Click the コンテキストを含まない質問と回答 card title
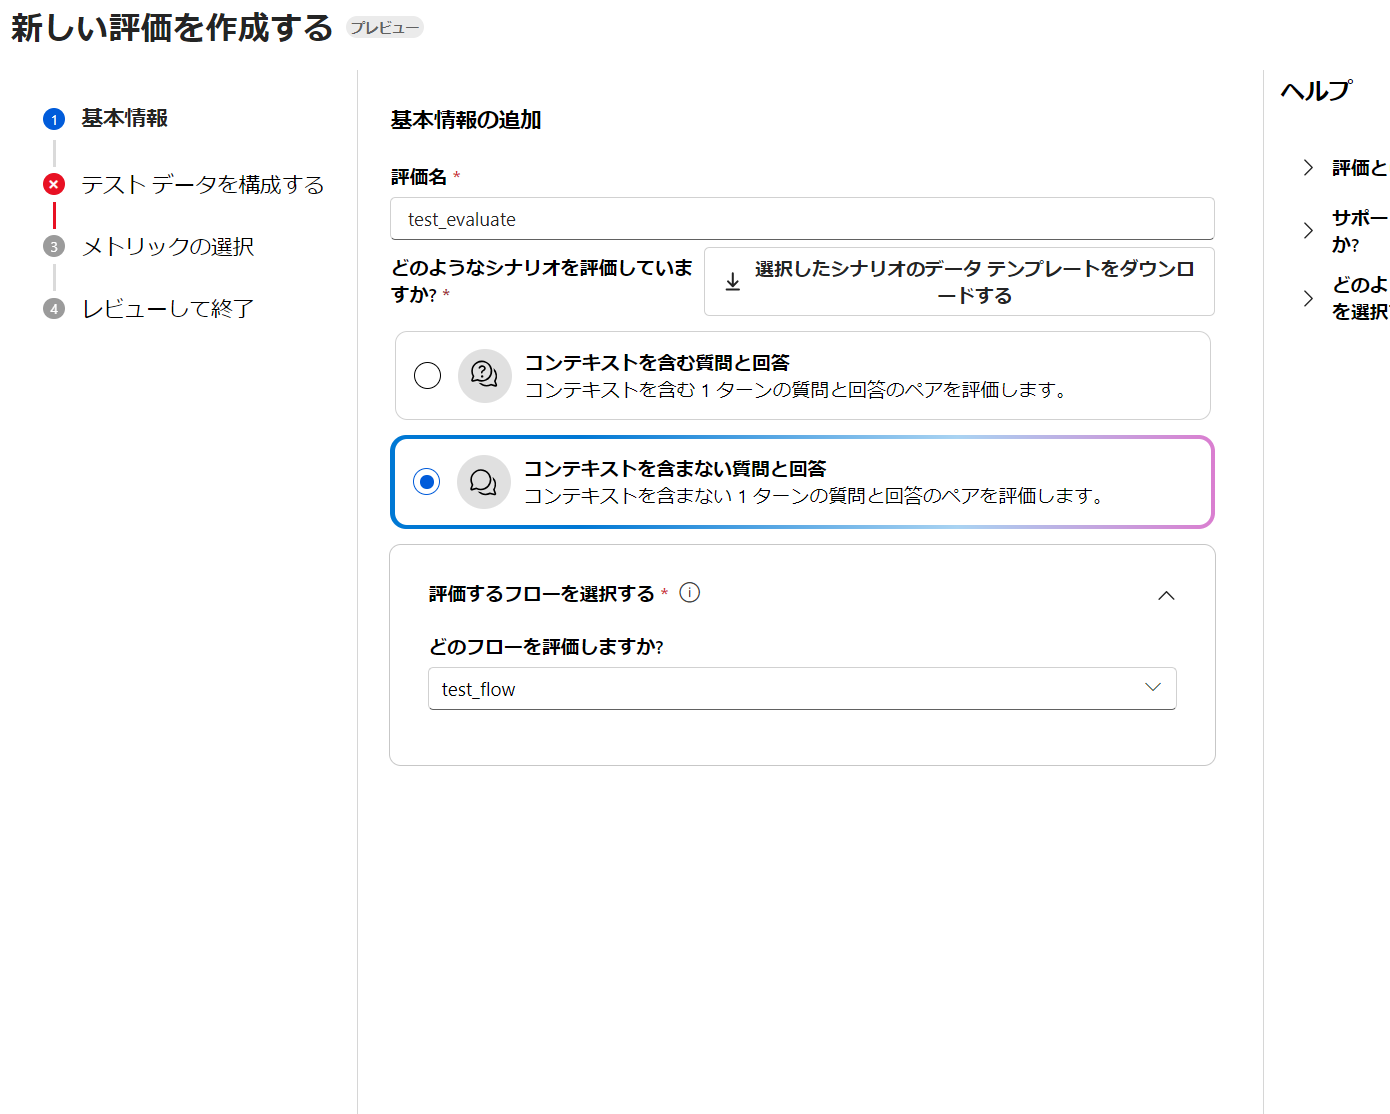 [675, 468]
